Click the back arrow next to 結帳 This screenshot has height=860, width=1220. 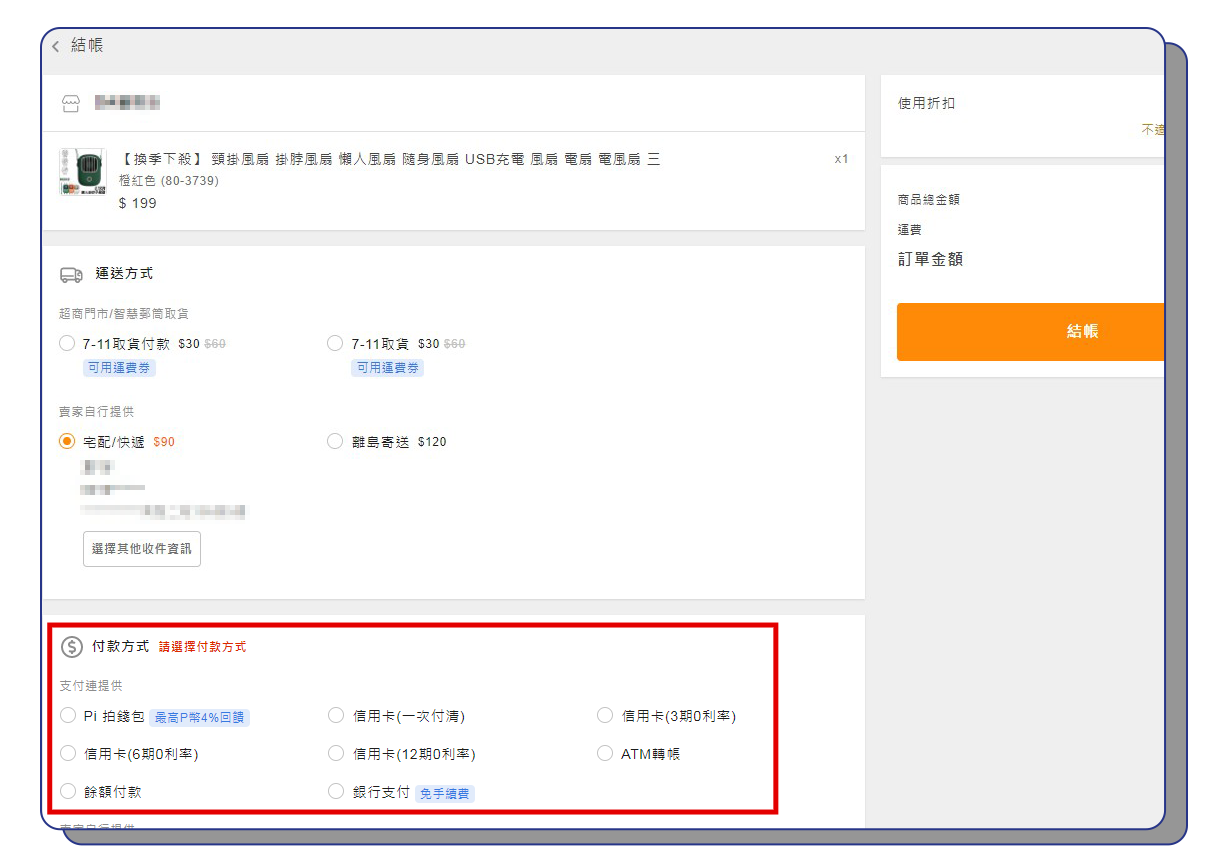(x=56, y=46)
